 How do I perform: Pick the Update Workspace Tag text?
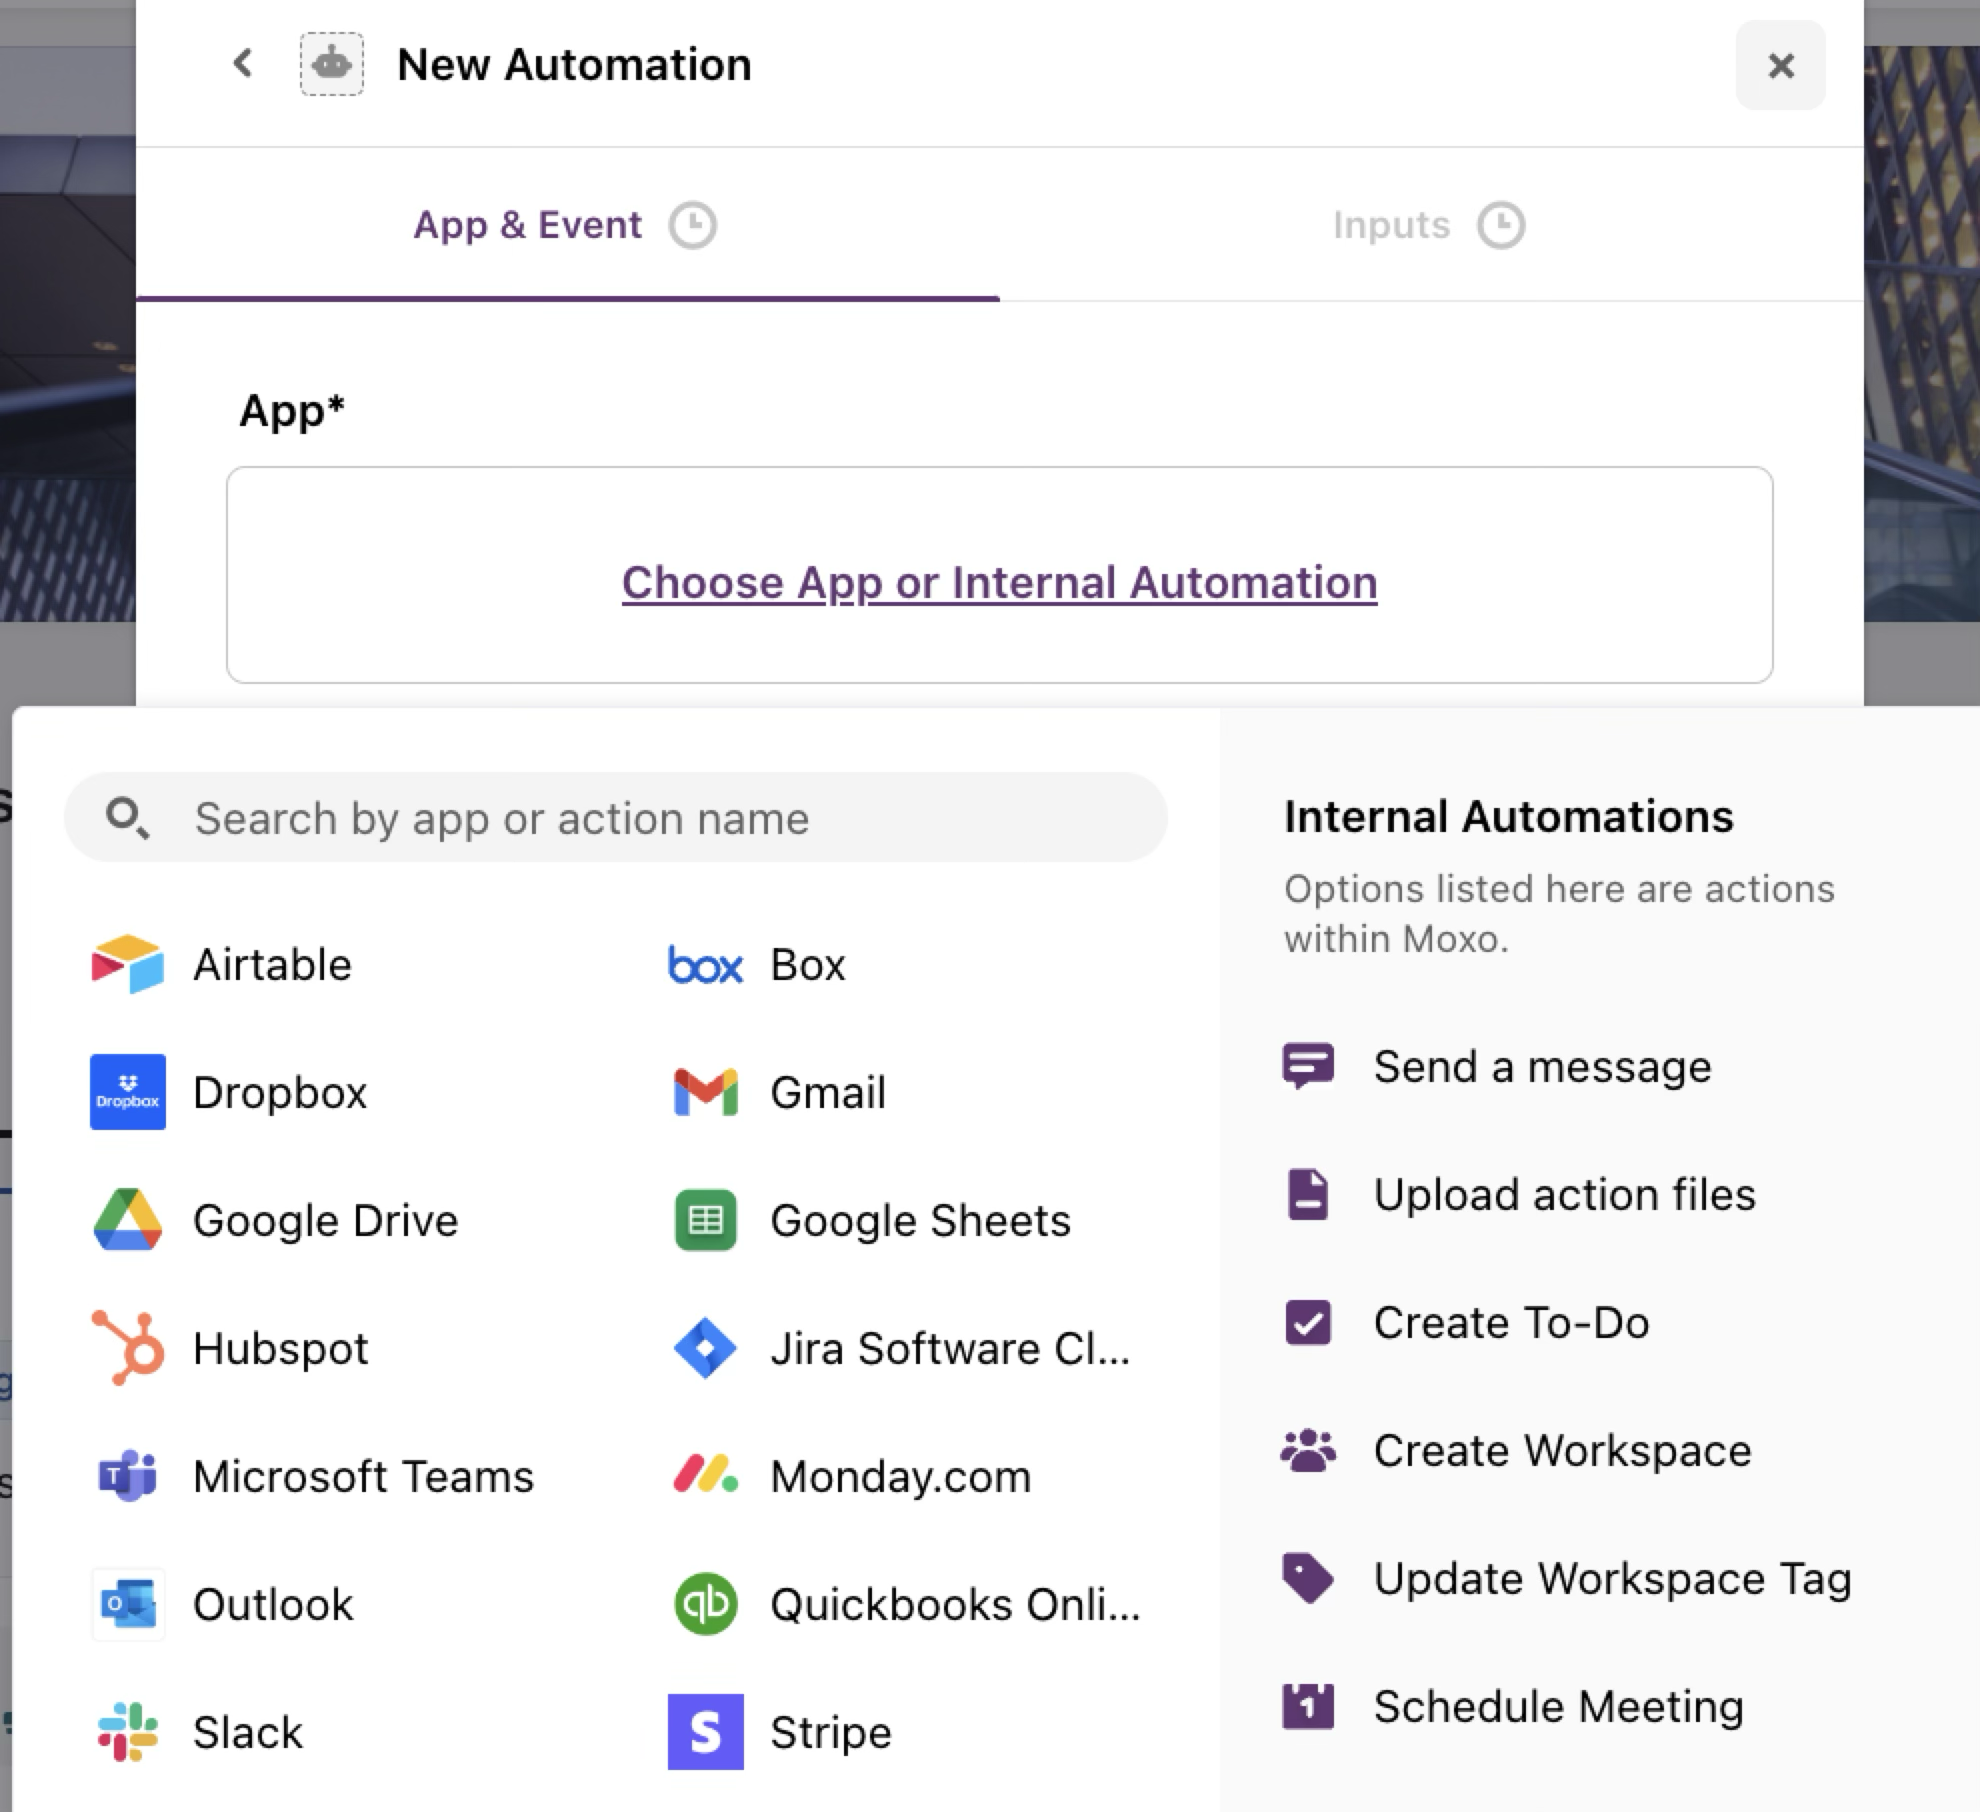[1612, 1579]
